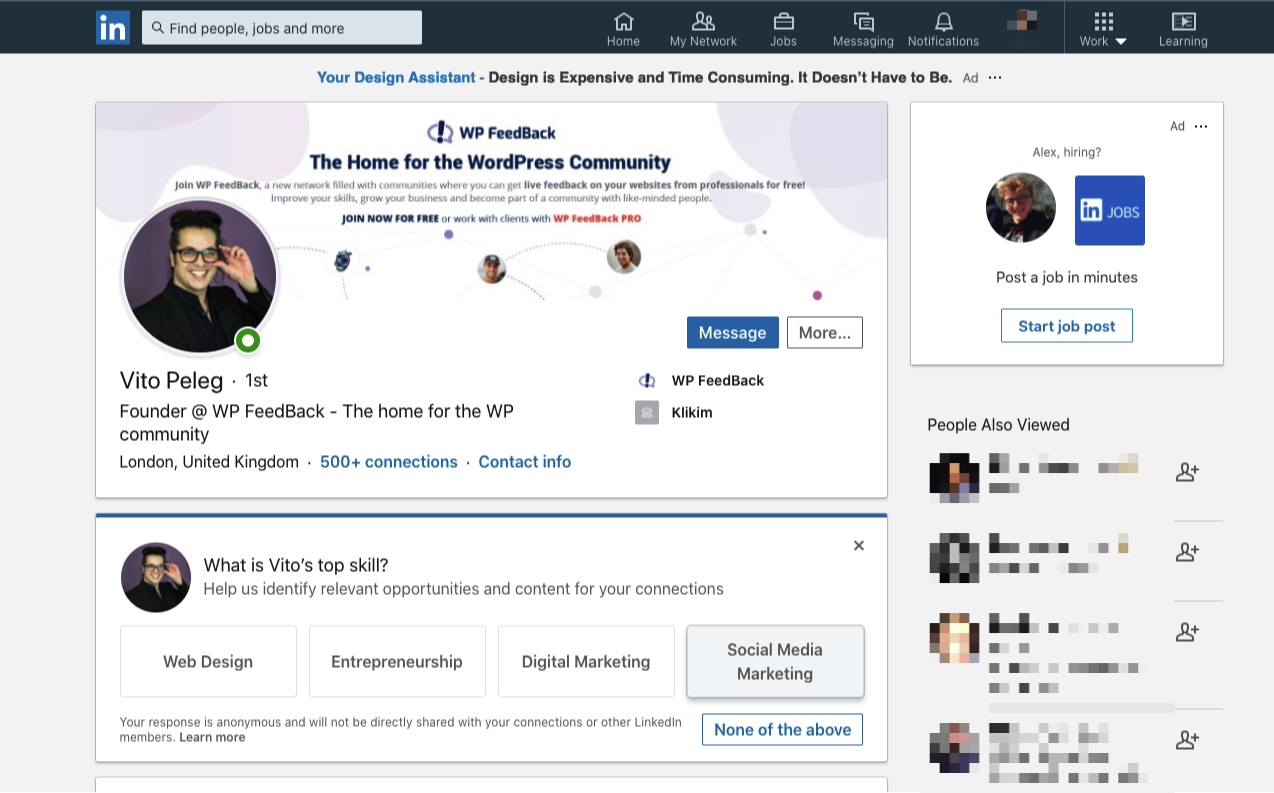Viewport: 1274px width, 793px height.
Task: Choose Entrepreneurship skill option
Action: click(397, 662)
